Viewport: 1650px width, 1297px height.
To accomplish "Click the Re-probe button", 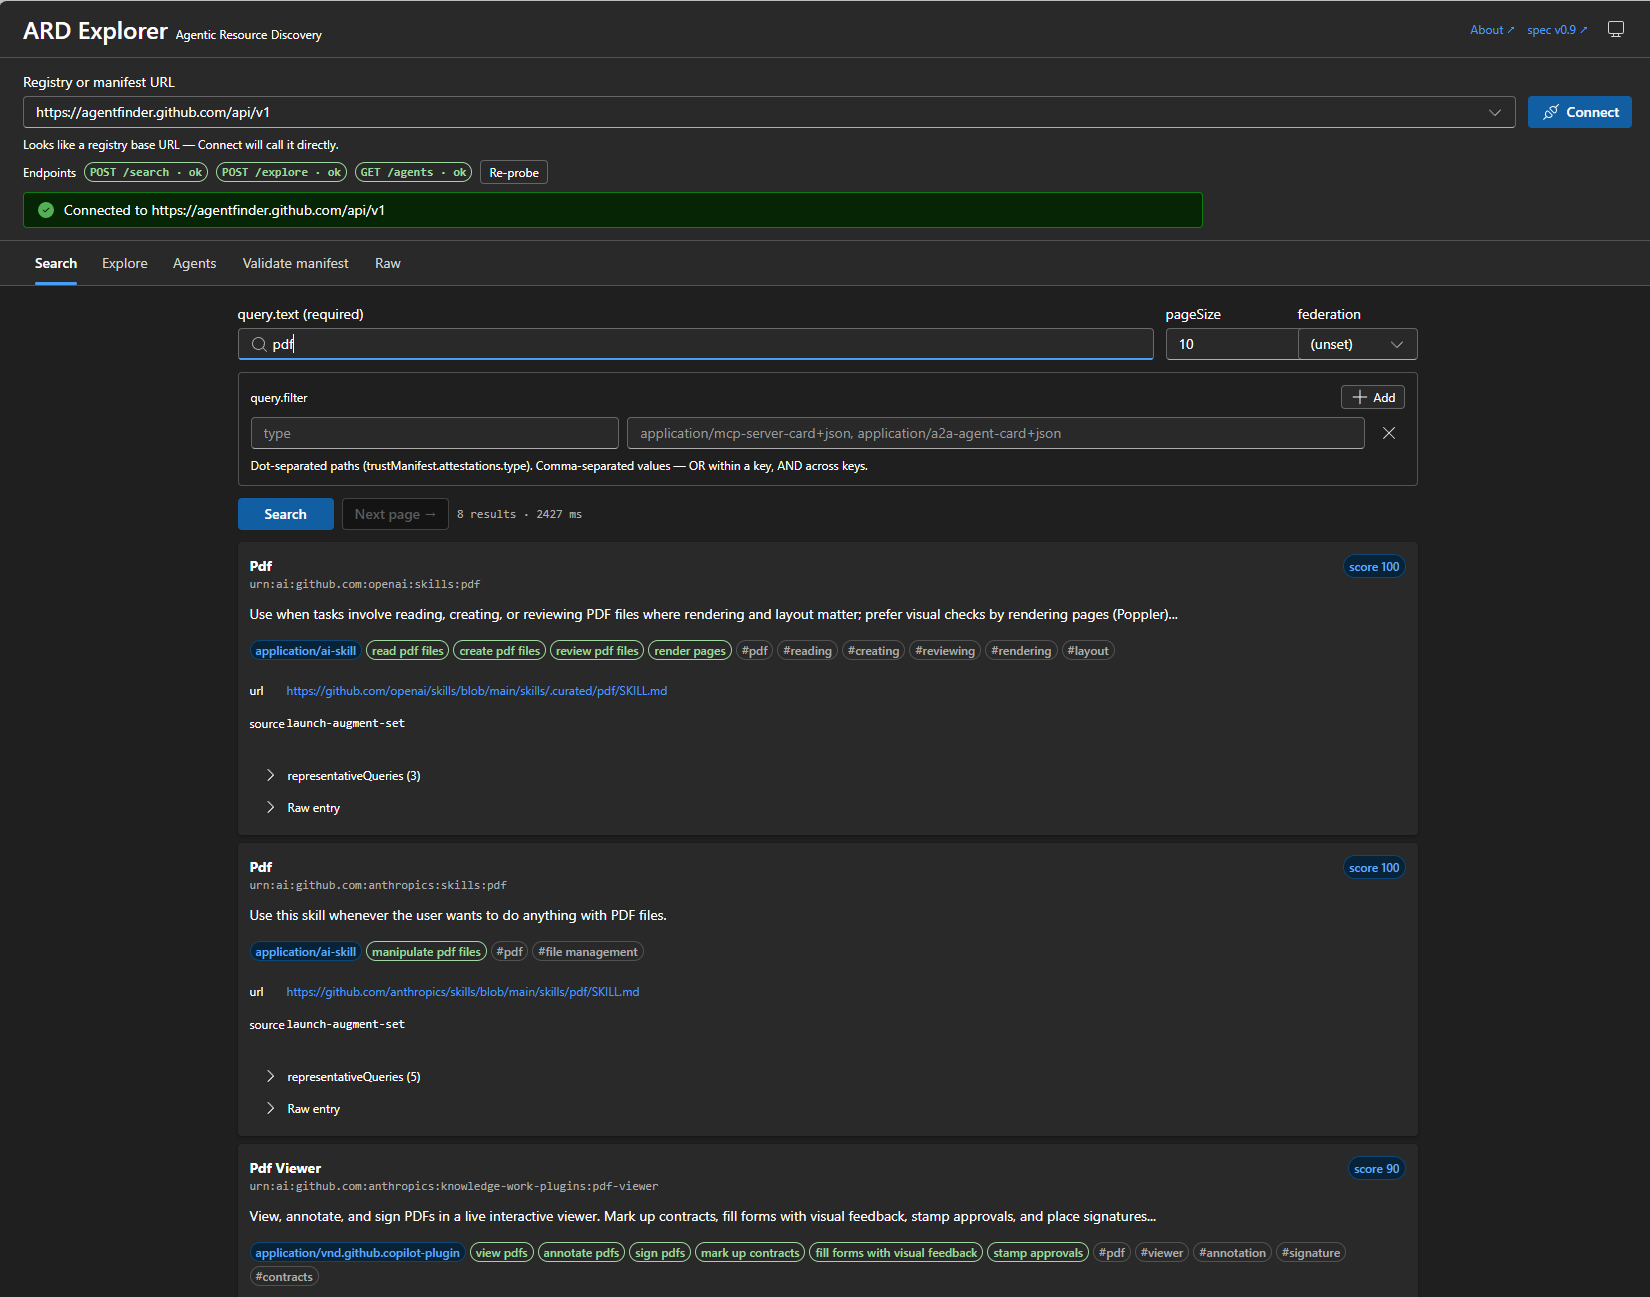I will point(514,172).
